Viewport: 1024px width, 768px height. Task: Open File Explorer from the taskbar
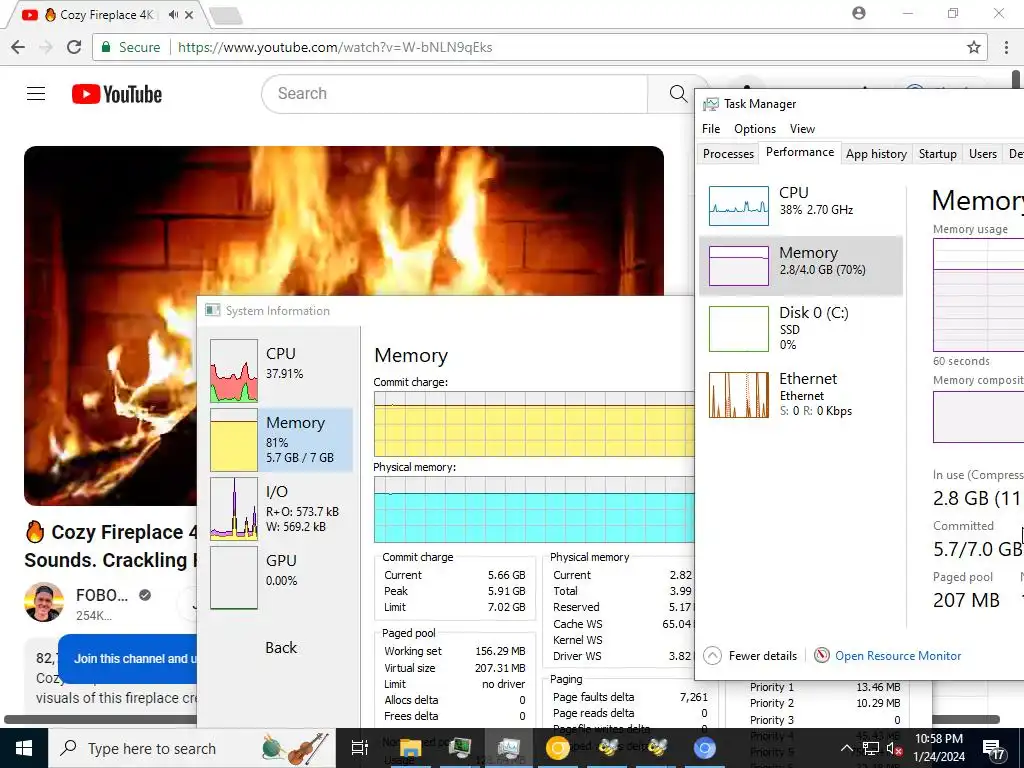(x=411, y=748)
